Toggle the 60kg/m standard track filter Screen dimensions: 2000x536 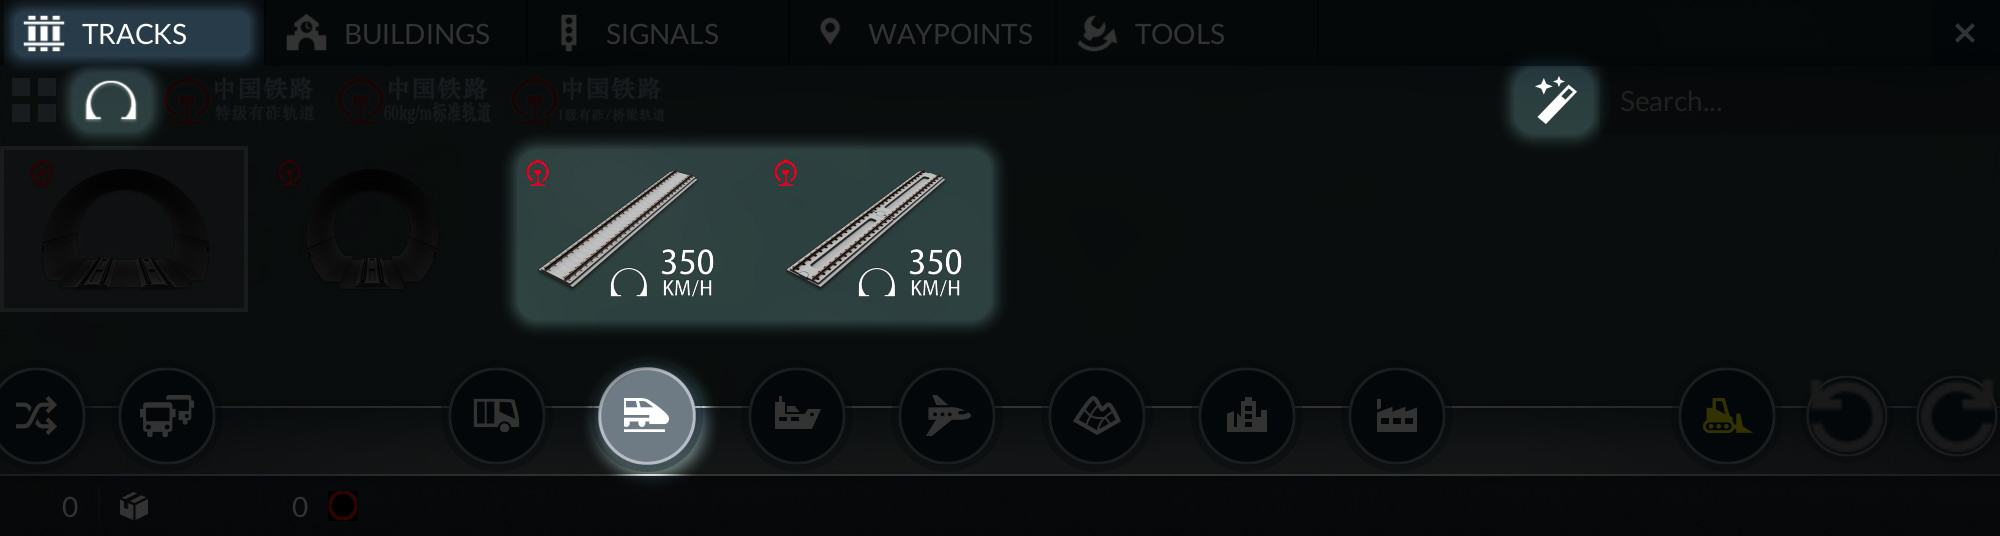click(415, 101)
